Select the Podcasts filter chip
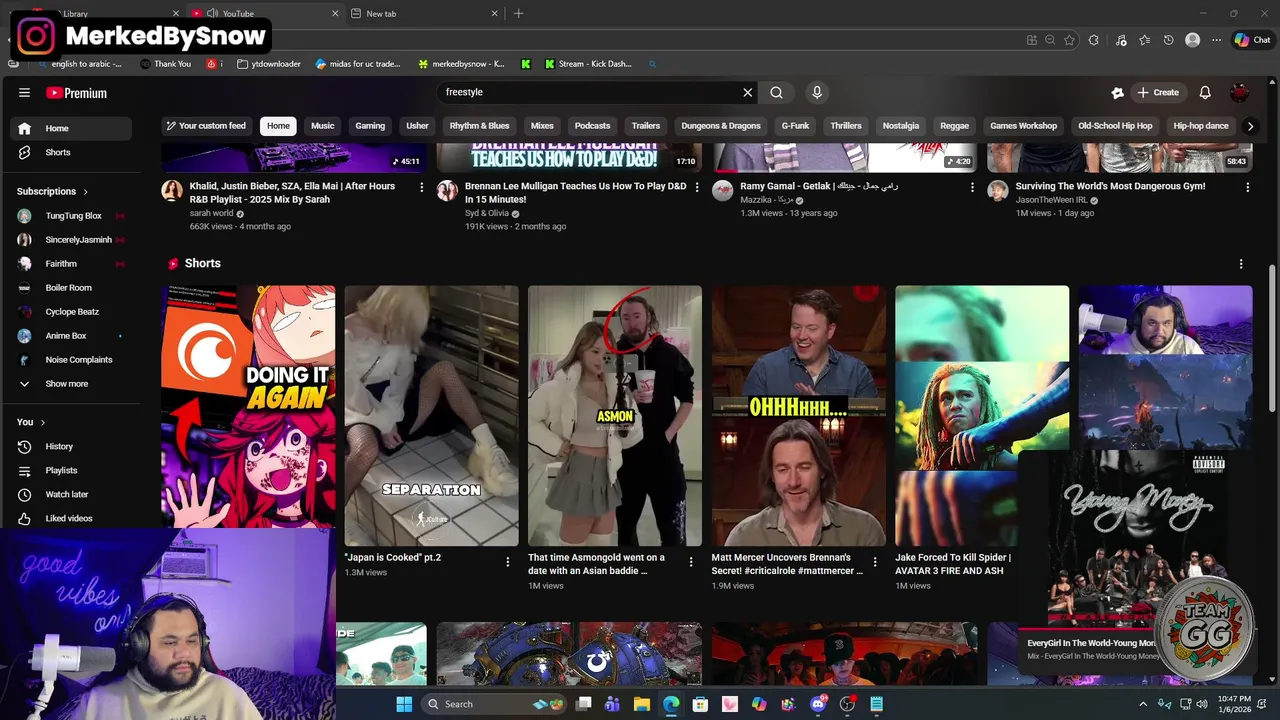1280x720 pixels. (592, 126)
